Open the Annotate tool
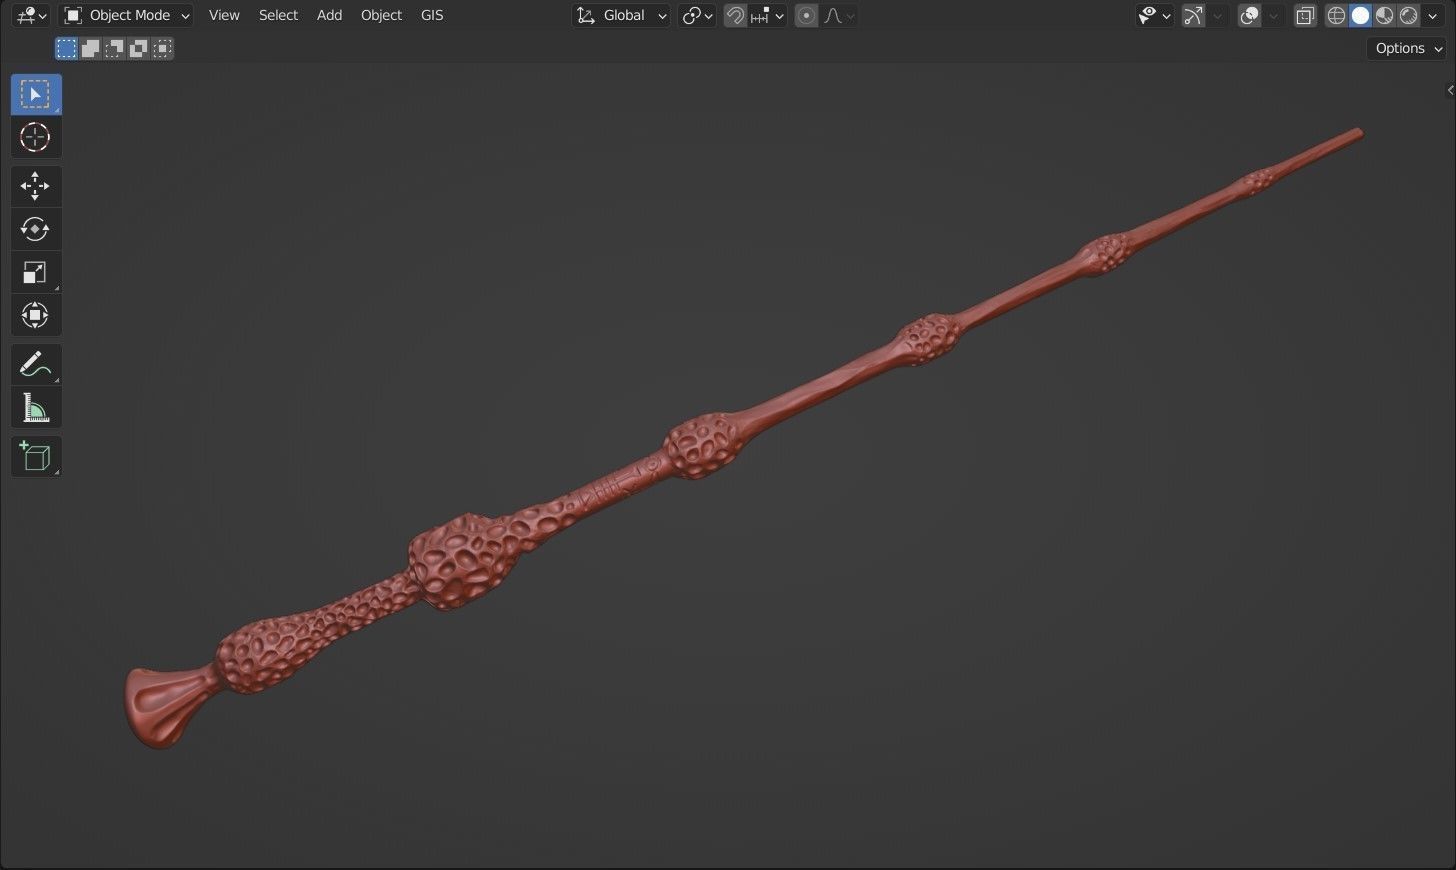Screen dimensions: 1456x870 (x=35, y=364)
